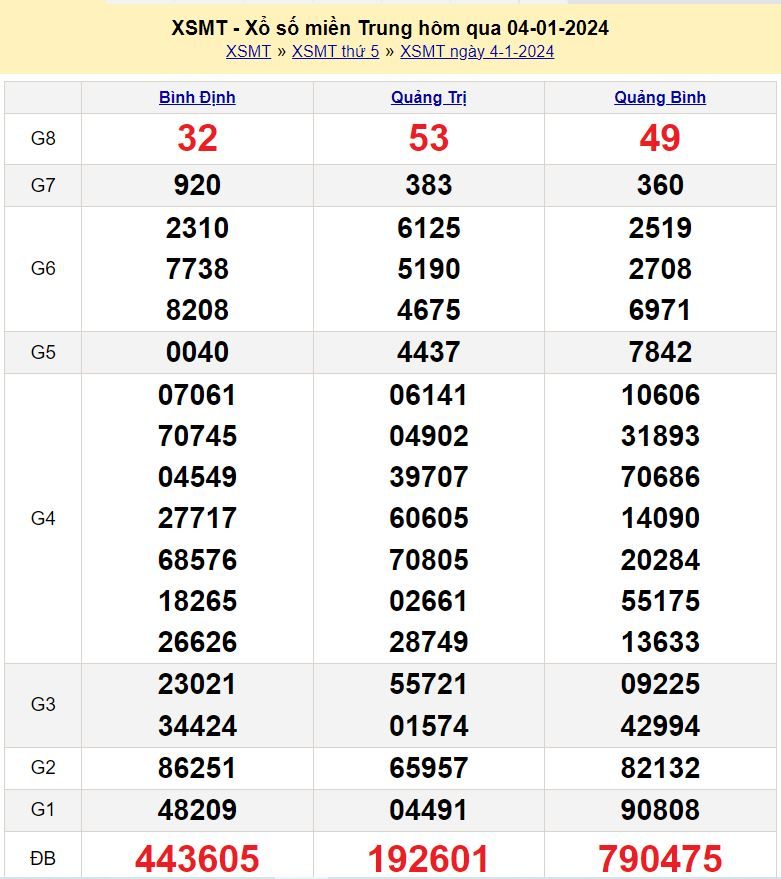Click the red G8 number 53

pos(429,138)
